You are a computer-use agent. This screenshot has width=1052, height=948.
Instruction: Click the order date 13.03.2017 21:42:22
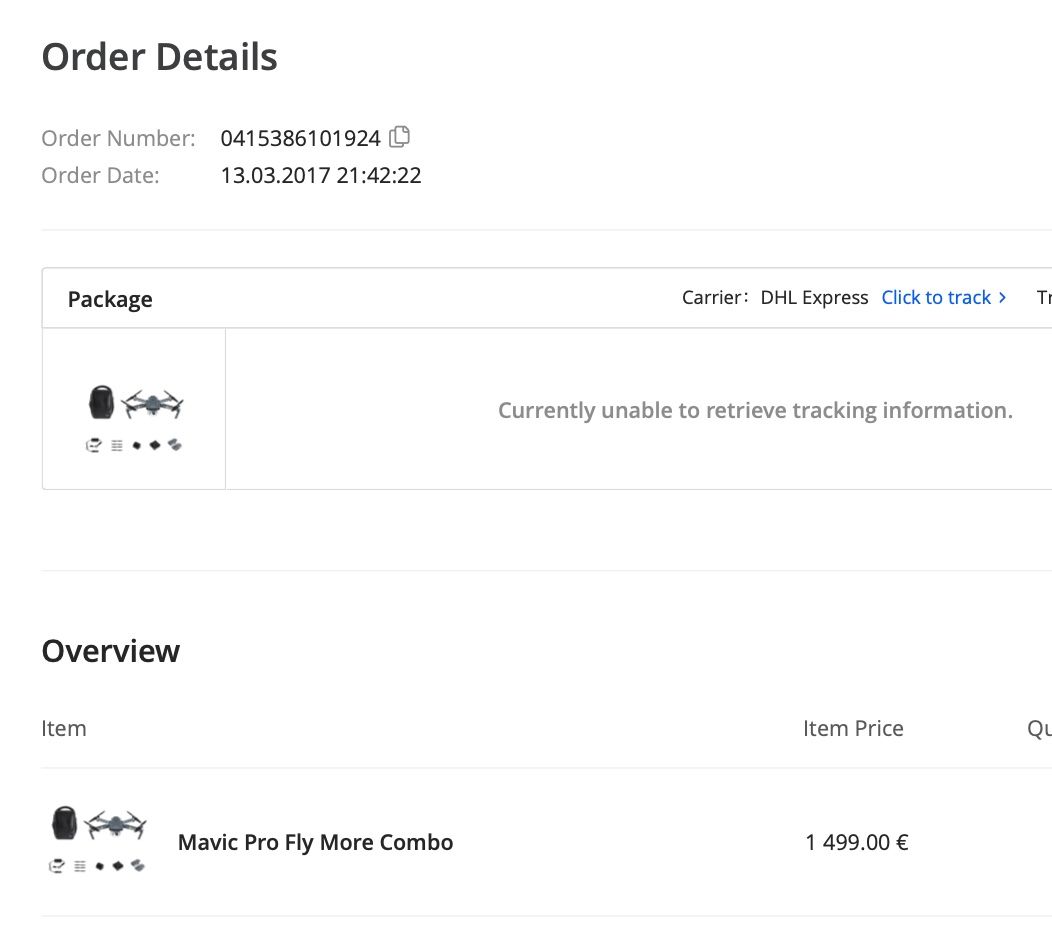click(x=321, y=175)
